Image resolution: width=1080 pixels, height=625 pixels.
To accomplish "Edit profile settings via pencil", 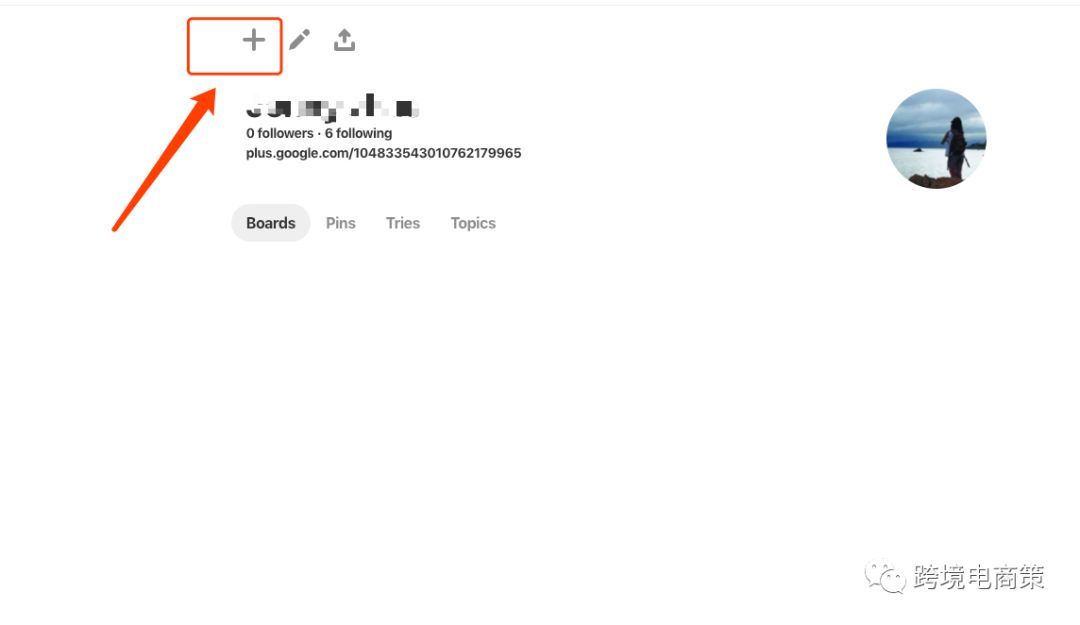I will 300,40.
